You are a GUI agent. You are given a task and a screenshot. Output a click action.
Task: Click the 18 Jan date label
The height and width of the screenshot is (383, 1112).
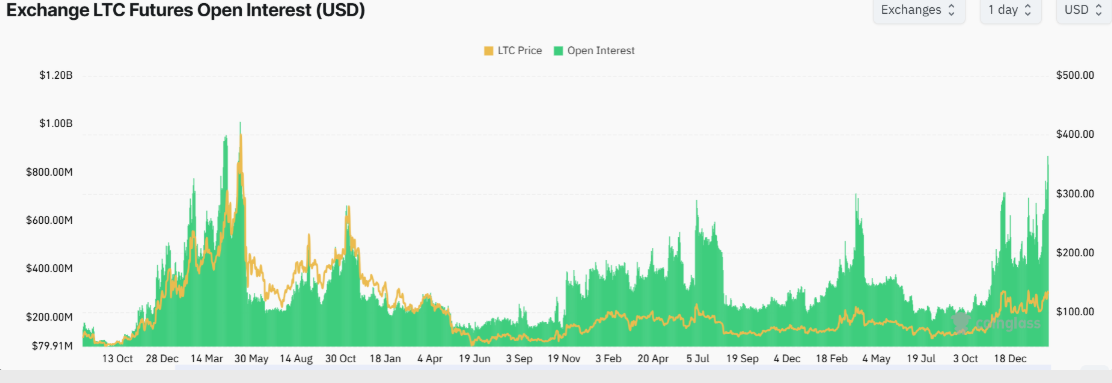coord(385,359)
